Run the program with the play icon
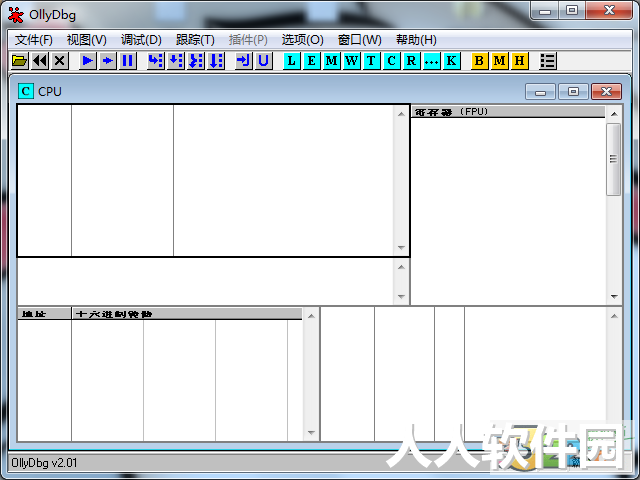 coord(87,61)
